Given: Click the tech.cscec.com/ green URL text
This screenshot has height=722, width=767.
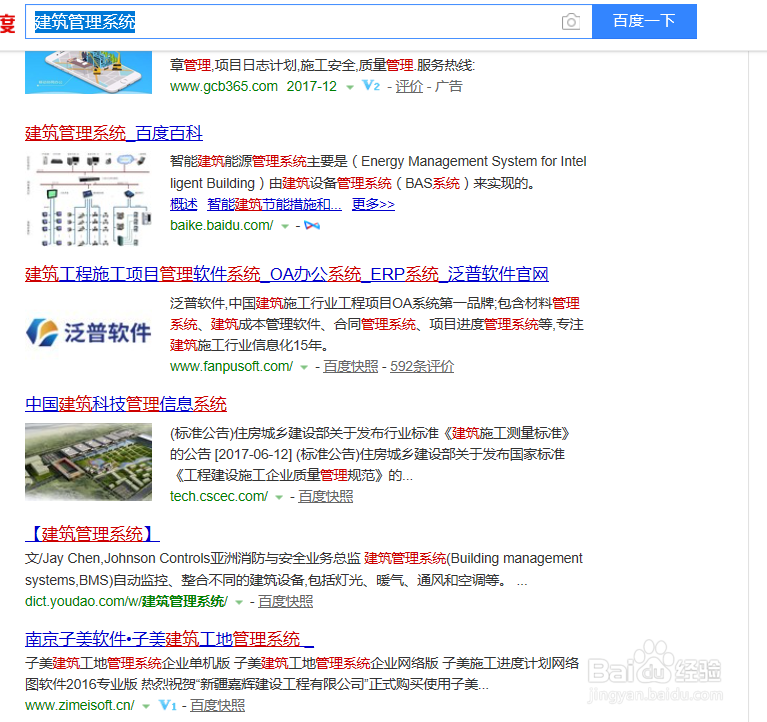Looking at the screenshot, I should [x=219, y=496].
